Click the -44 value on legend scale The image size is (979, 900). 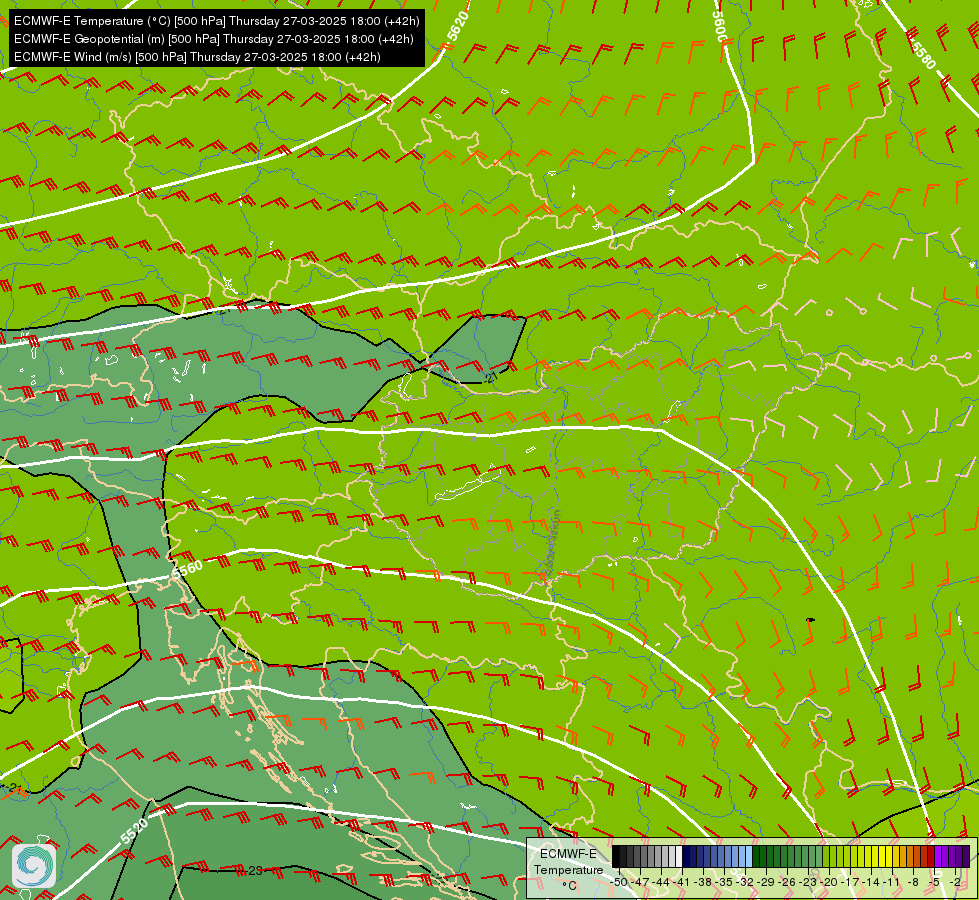click(x=661, y=882)
